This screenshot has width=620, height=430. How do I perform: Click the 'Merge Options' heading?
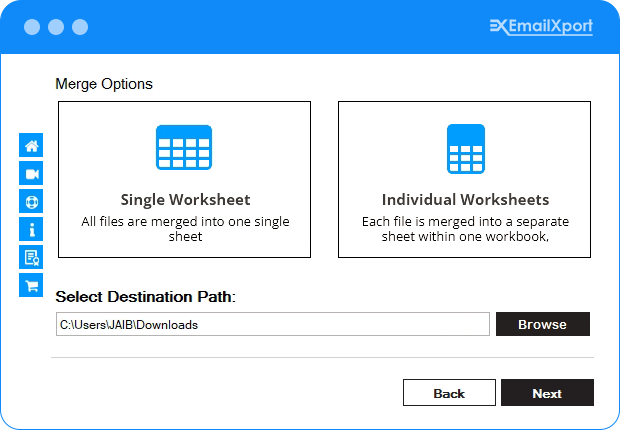click(104, 84)
